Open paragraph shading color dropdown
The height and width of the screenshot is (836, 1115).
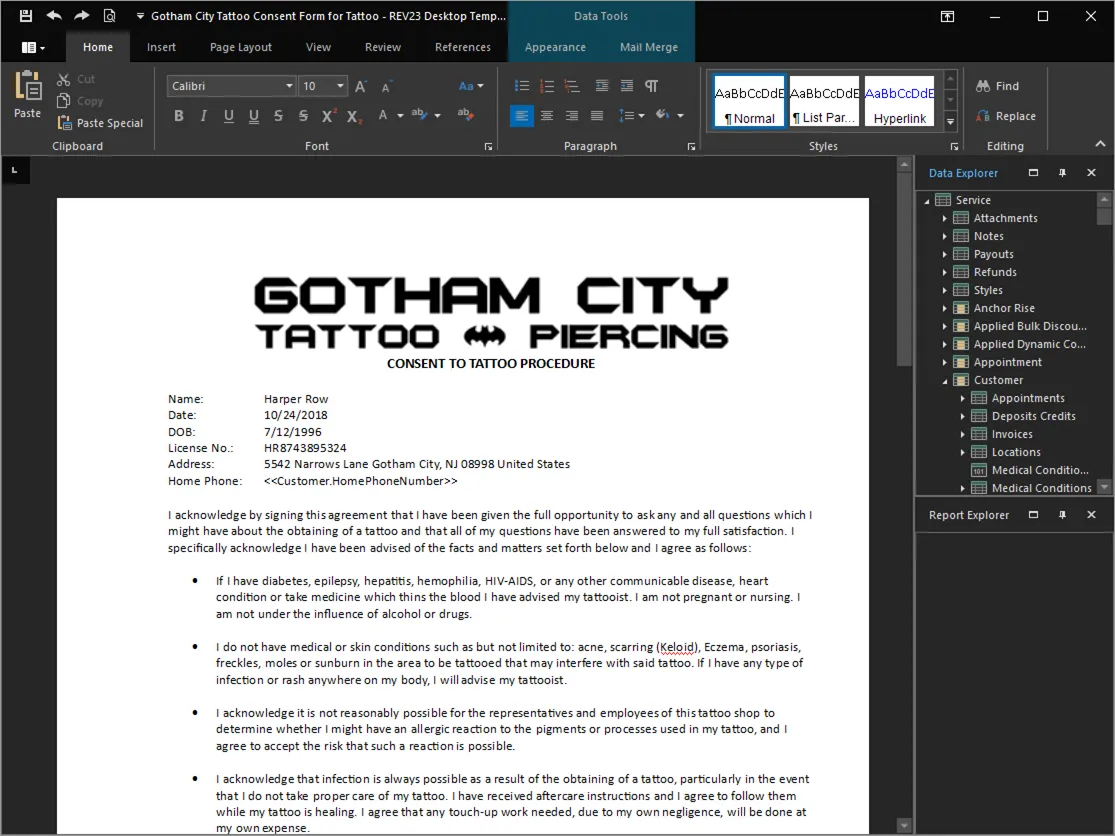681,116
